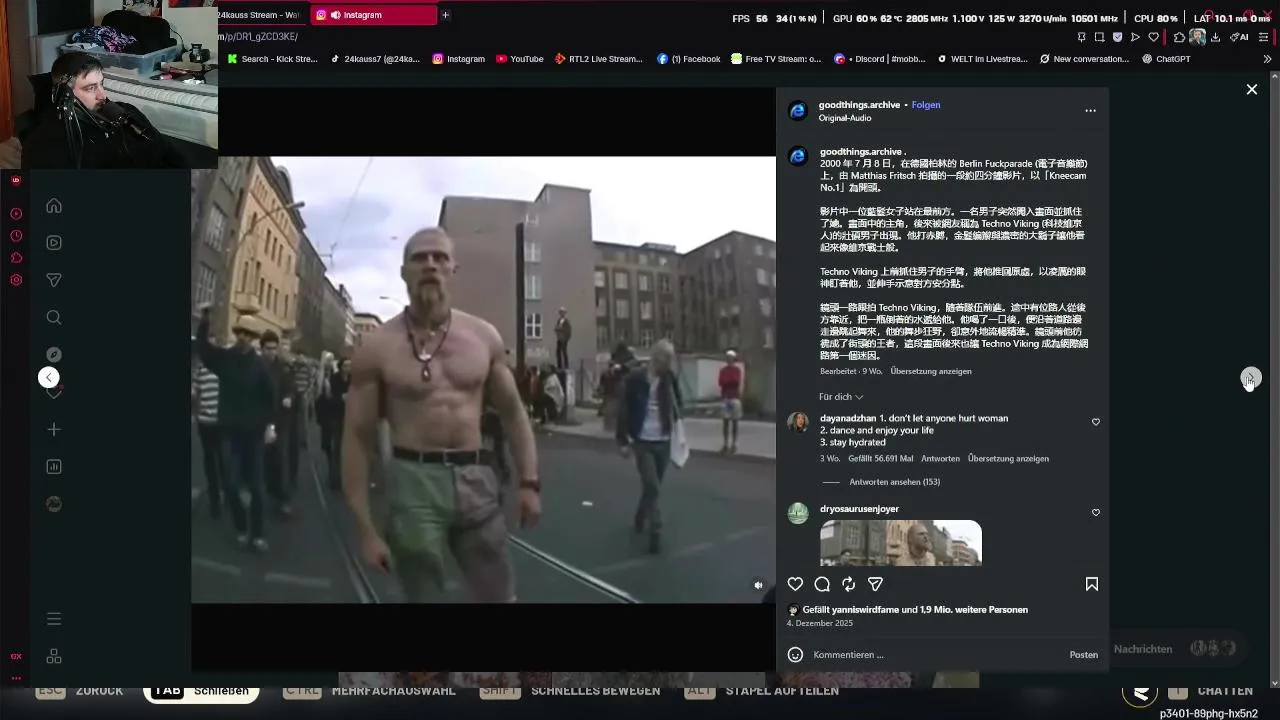The height and width of the screenshot is (720, 1280).
Task: Open the Original-Audio link
Action: (x=844, y=118)
